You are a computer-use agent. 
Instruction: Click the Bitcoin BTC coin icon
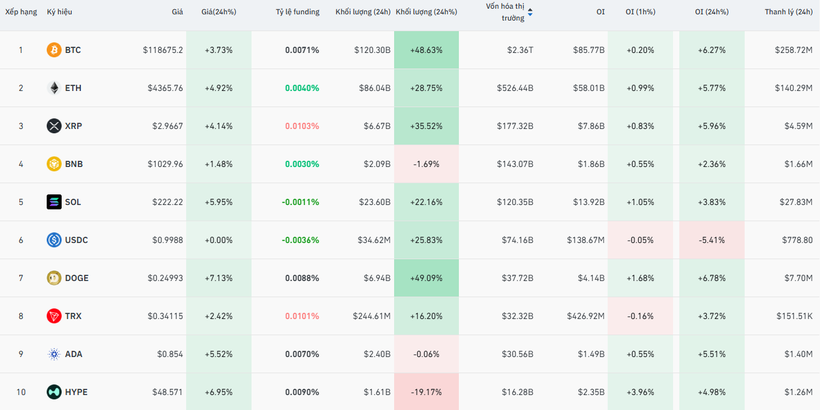(54, 50)
